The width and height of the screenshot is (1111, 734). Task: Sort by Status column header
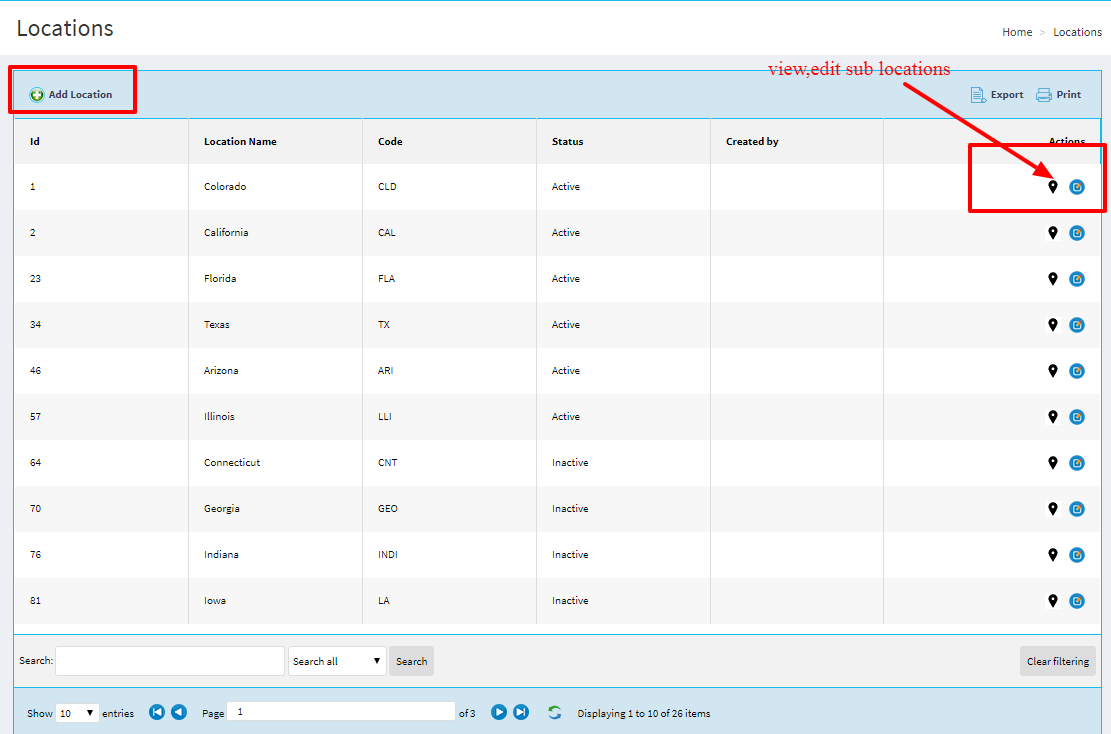pos(567,142)
